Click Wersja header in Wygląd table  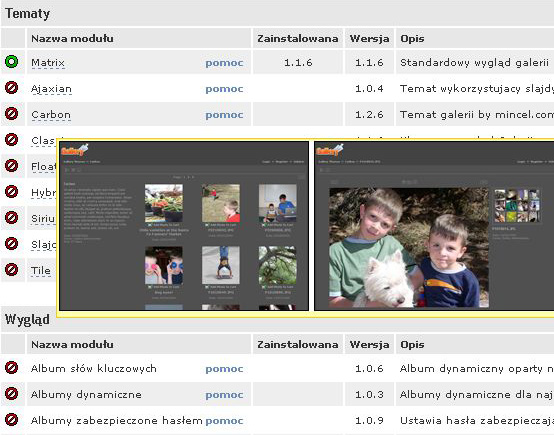click(370, 345)
